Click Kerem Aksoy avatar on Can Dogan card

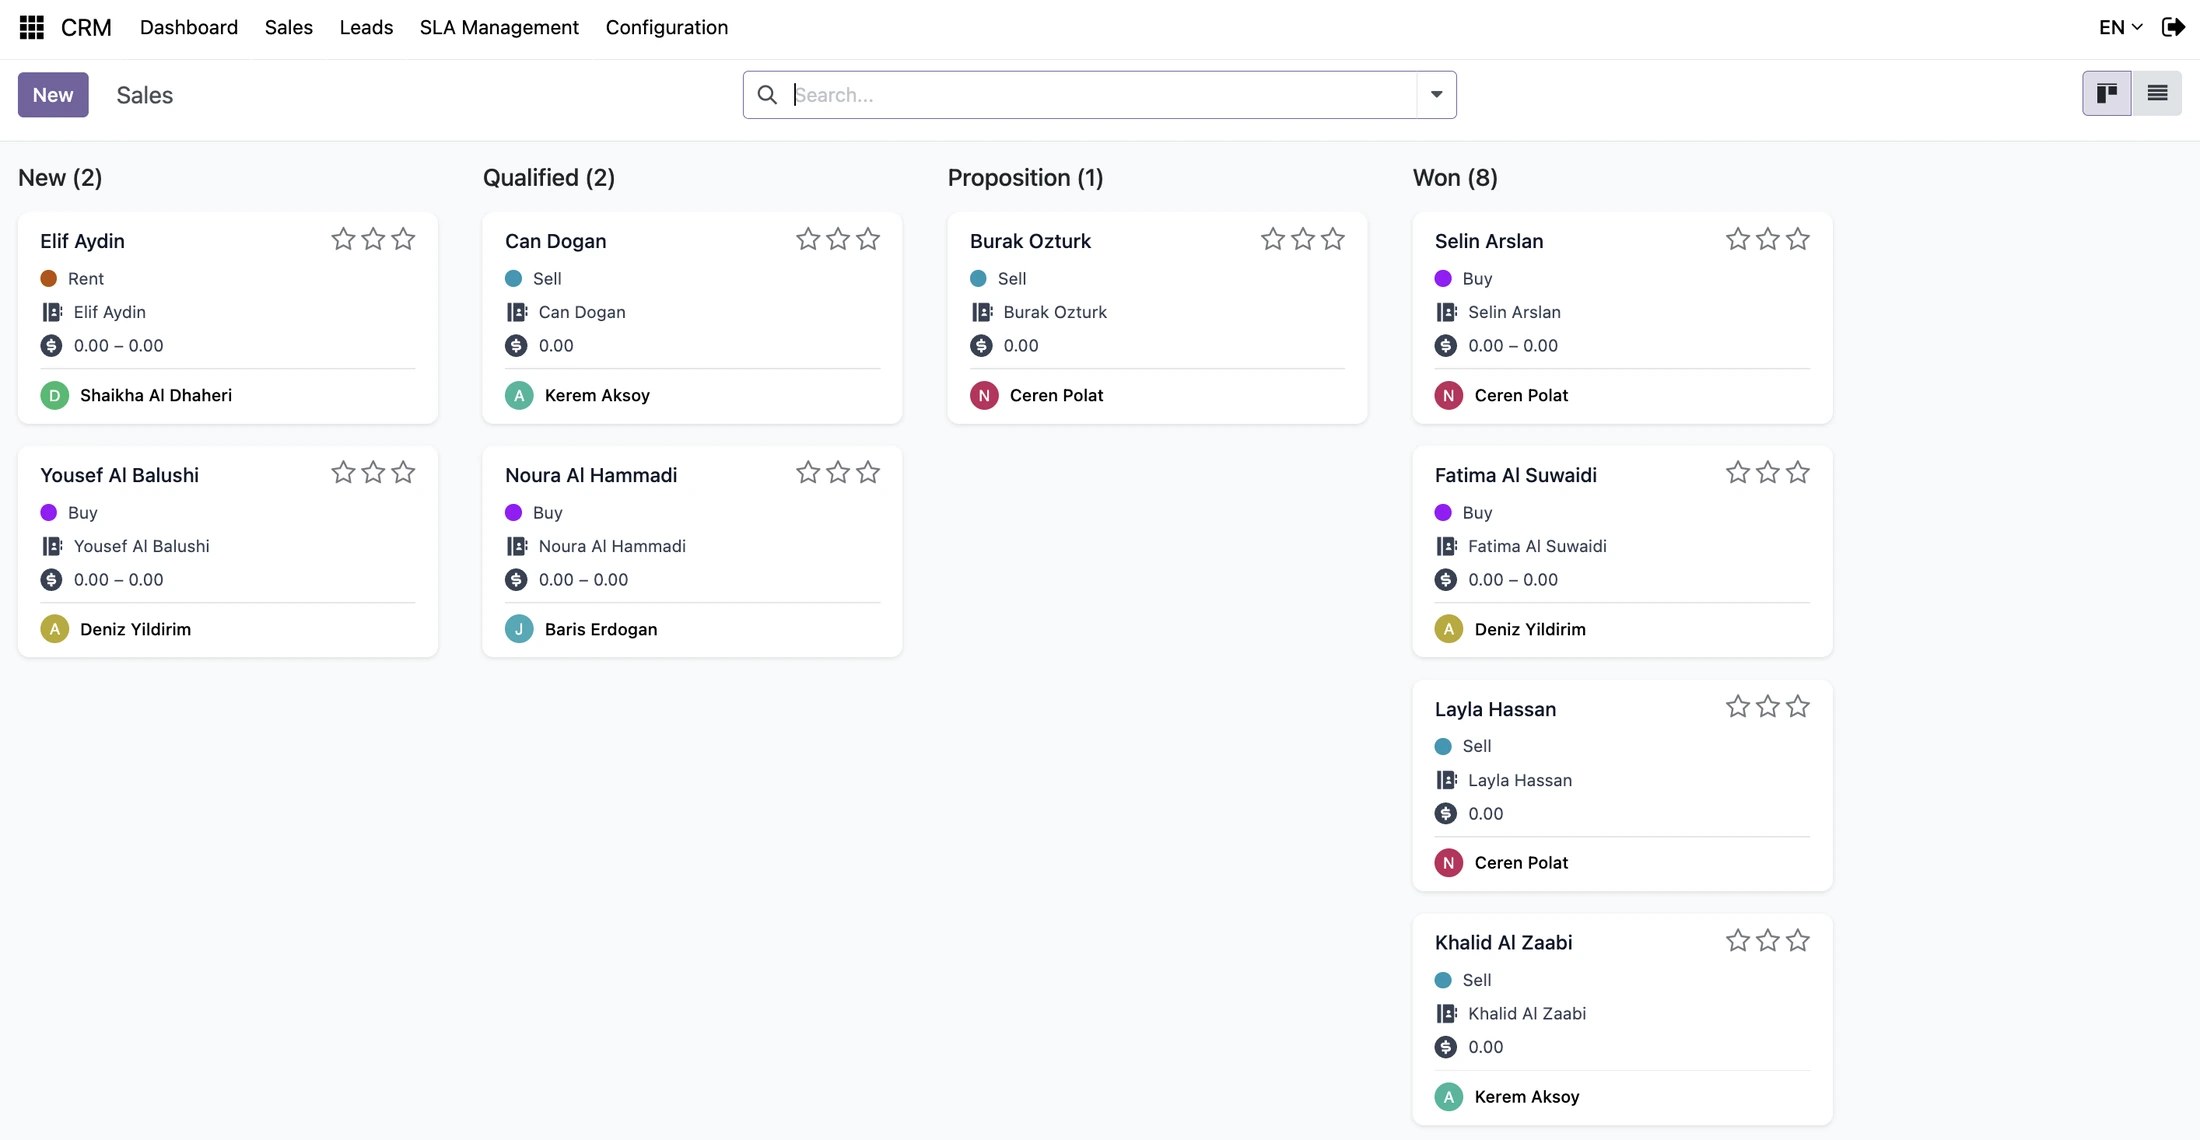coord(519,395)
